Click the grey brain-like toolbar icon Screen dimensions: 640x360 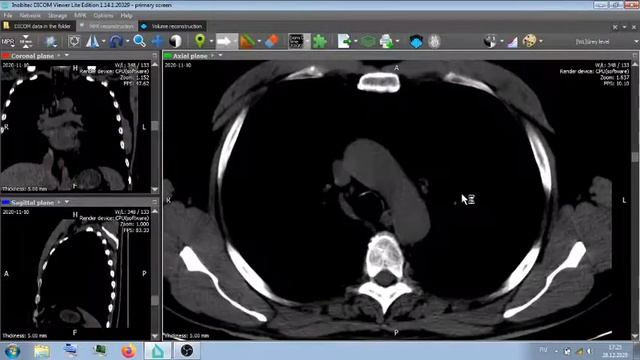tap(434, 41)
